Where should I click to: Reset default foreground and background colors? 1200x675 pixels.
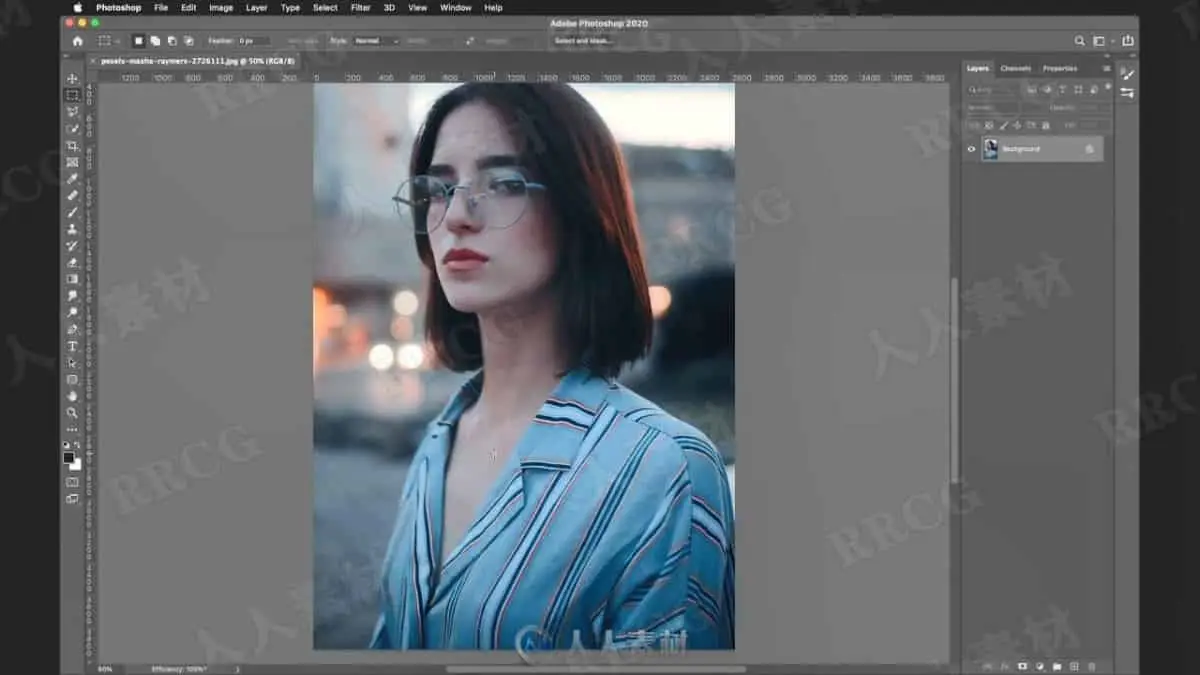67,446
